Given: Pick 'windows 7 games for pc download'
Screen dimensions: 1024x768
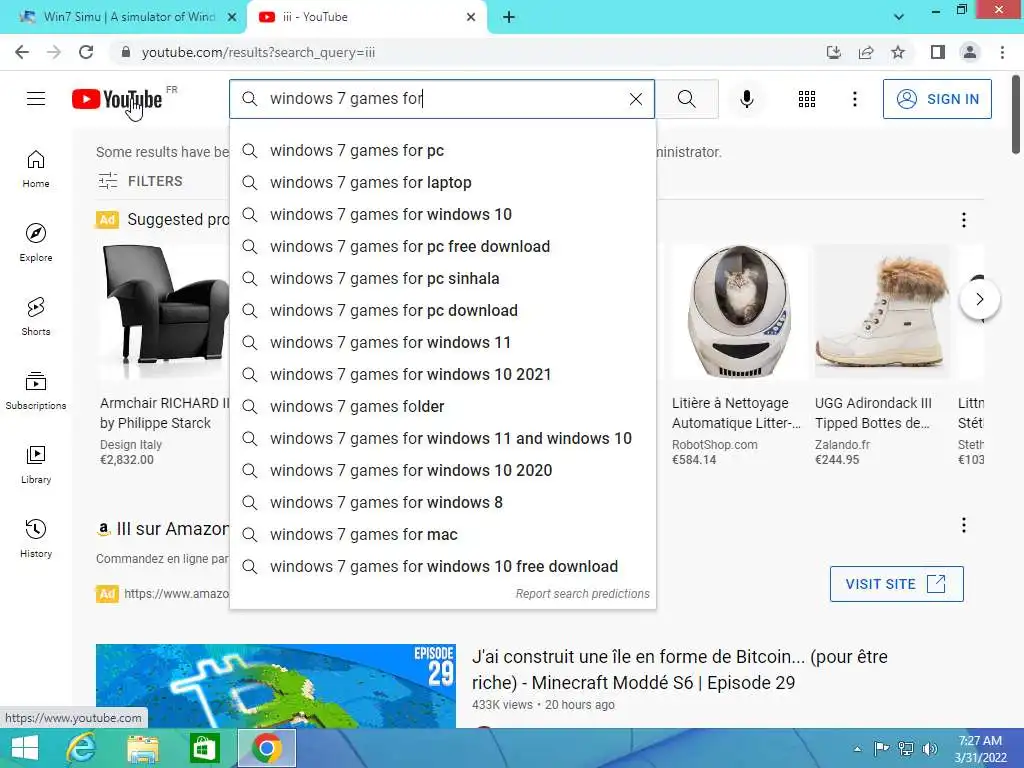Looking at the screenshot, I should 443,311.
